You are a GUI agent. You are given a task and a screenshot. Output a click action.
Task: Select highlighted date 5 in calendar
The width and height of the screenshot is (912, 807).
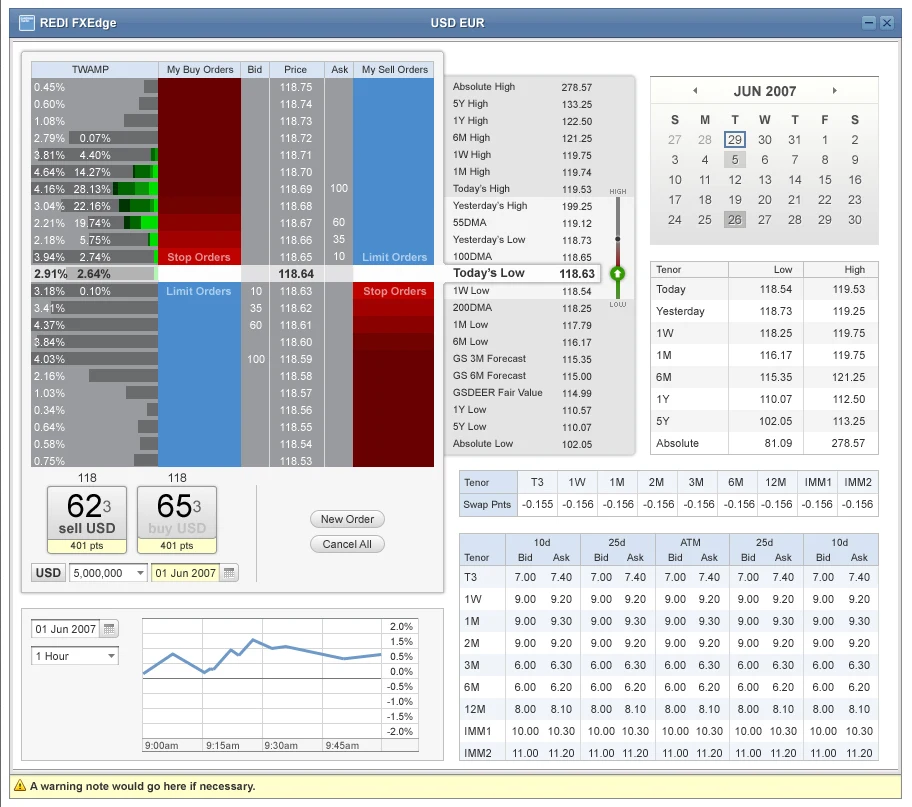(735, 159)
